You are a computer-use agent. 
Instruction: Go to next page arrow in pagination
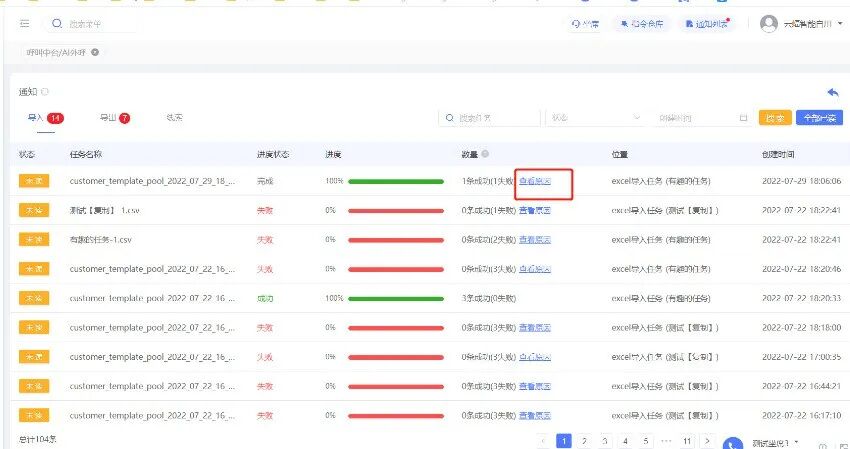(x=707, y=441)
